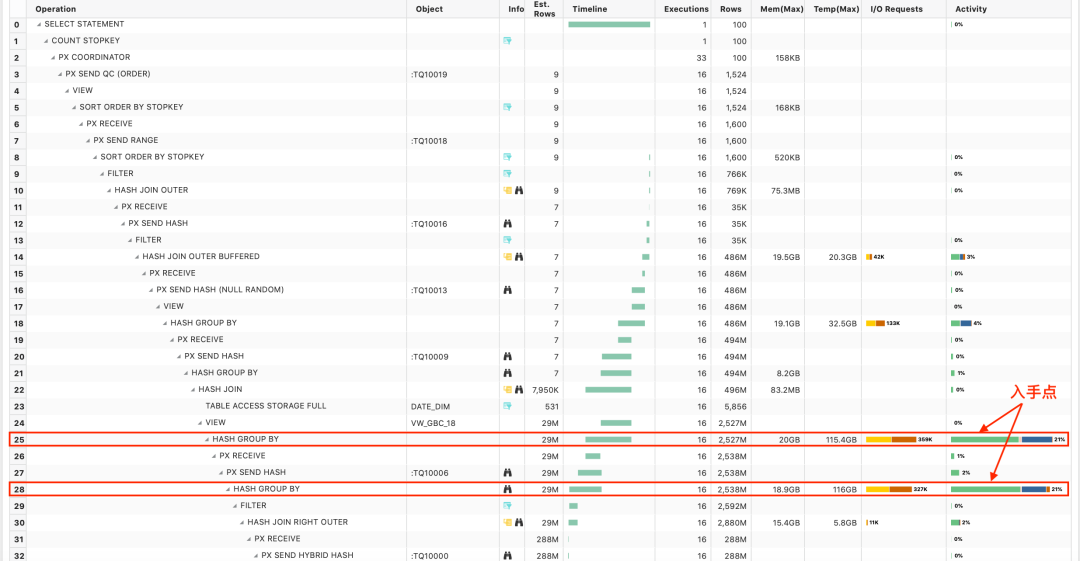
Task: Click binoculars icon on row 28 HASH GROUP BY
Action: (x=508, y=489)
